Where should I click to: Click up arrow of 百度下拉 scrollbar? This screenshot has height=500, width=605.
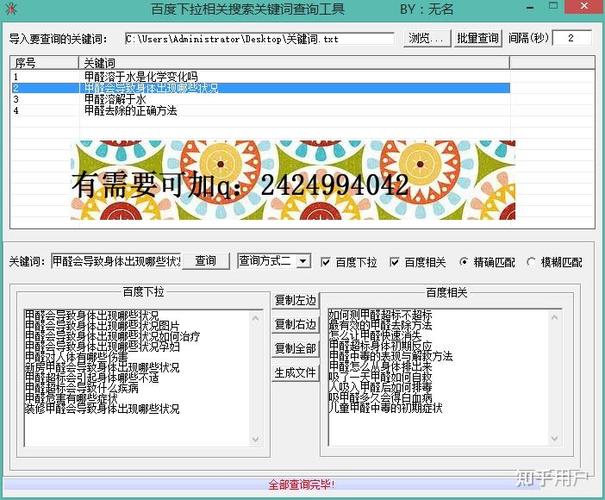click(255, 318)
